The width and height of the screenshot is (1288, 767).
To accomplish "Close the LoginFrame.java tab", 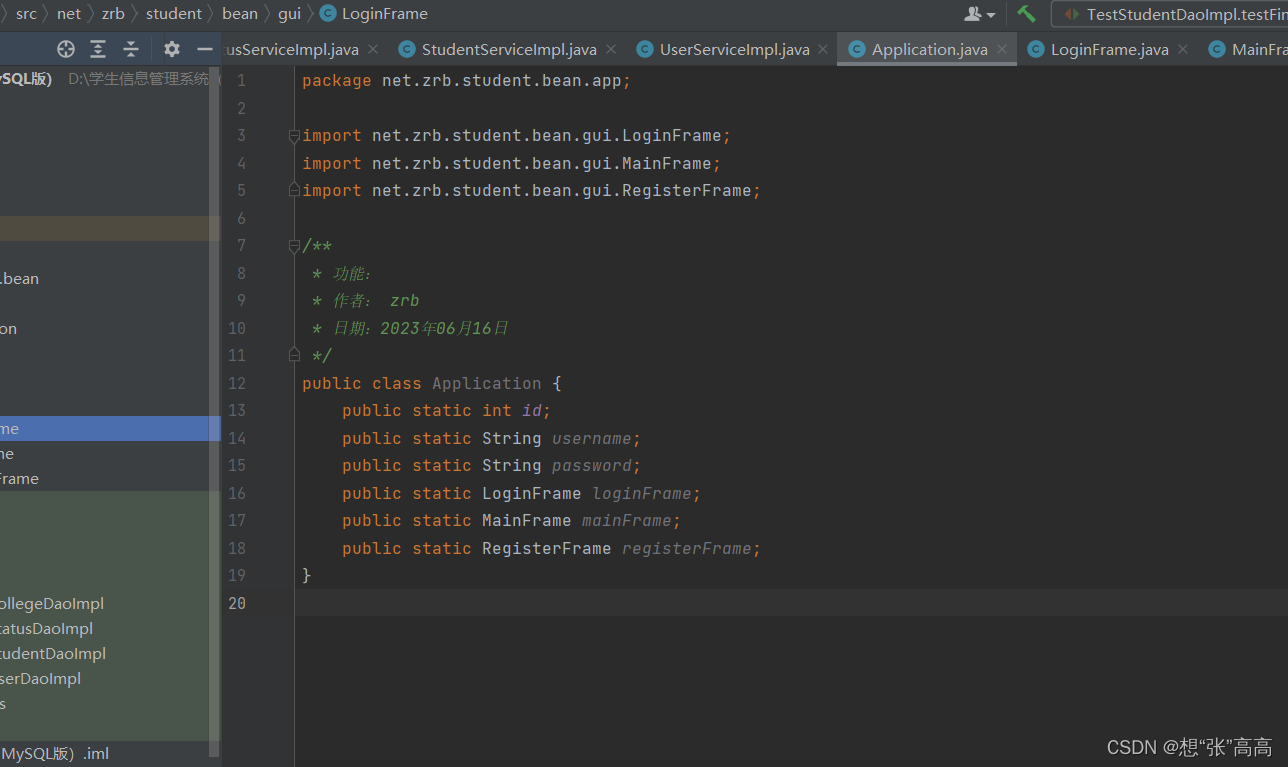I will click(1183, 49).
